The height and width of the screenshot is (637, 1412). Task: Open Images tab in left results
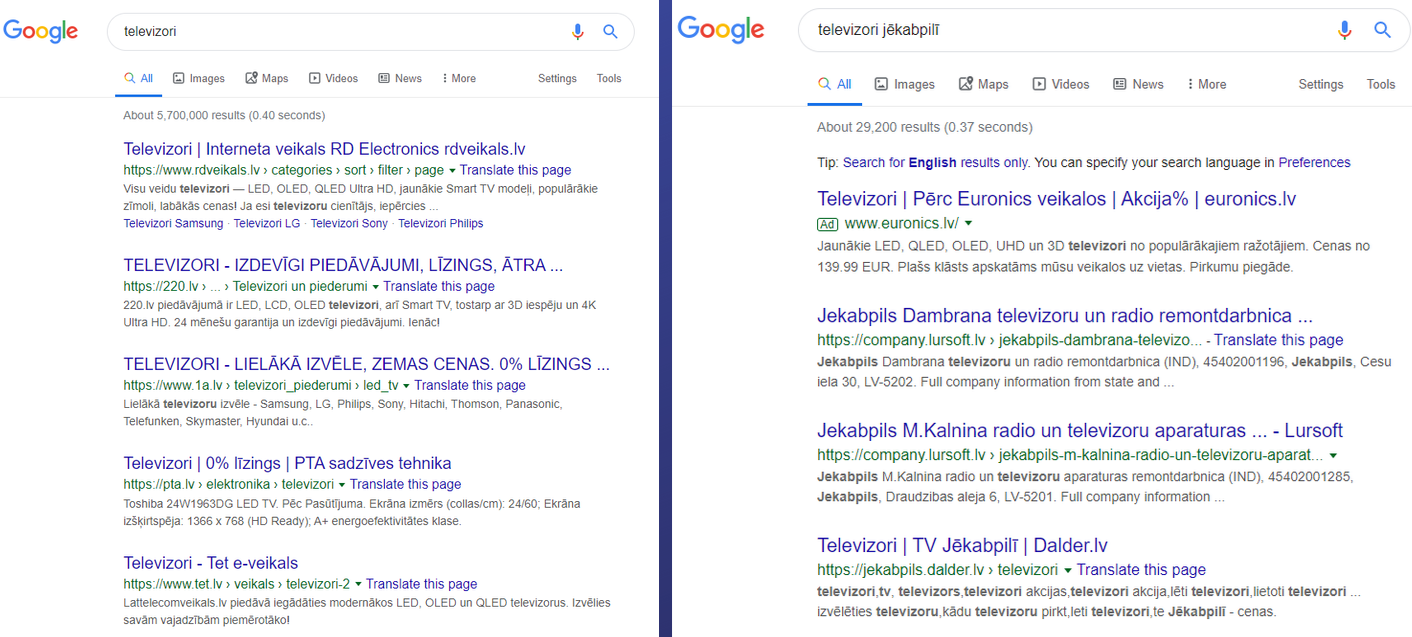point(198,78)
